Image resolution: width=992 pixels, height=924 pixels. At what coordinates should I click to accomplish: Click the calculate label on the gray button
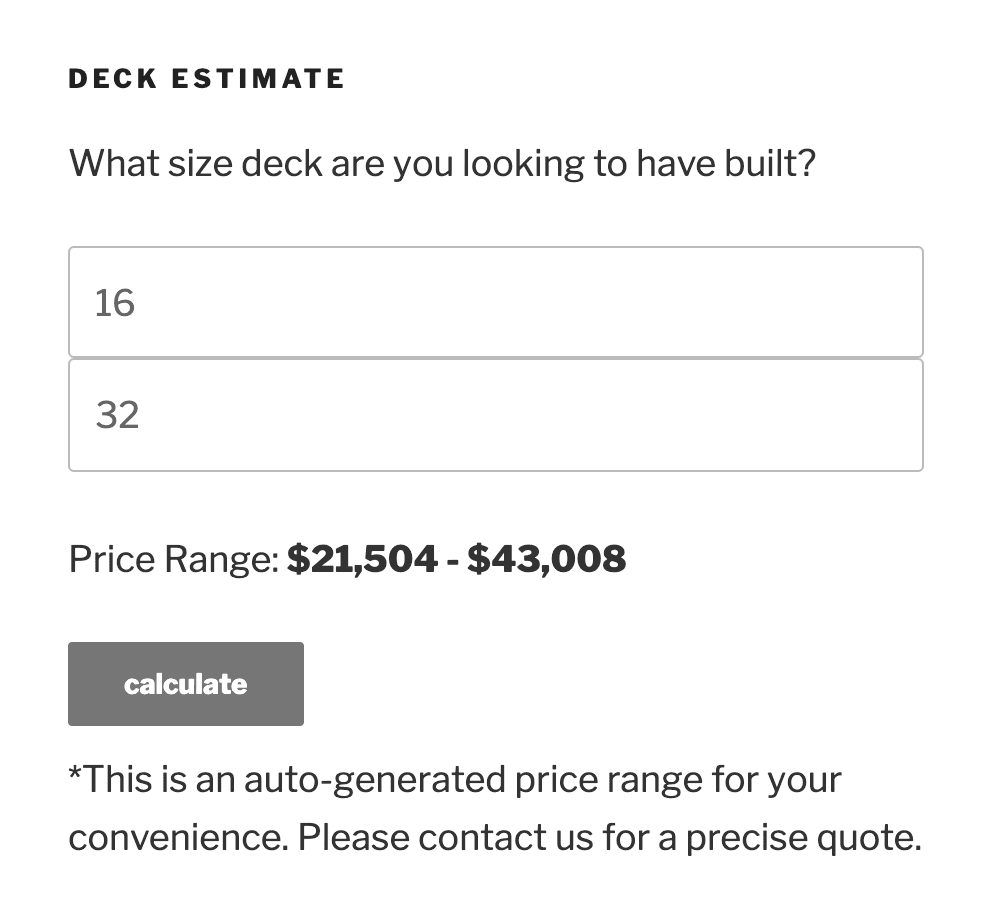[x=185, y=683]
